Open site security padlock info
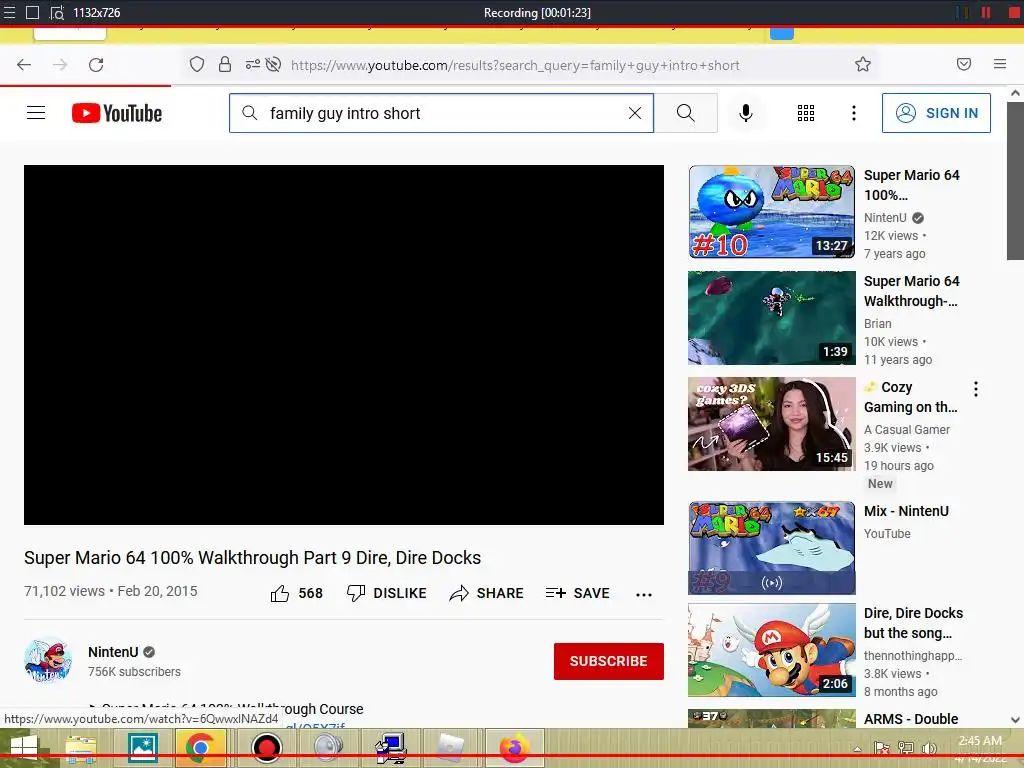1024x768 pixels. [225, 64]
